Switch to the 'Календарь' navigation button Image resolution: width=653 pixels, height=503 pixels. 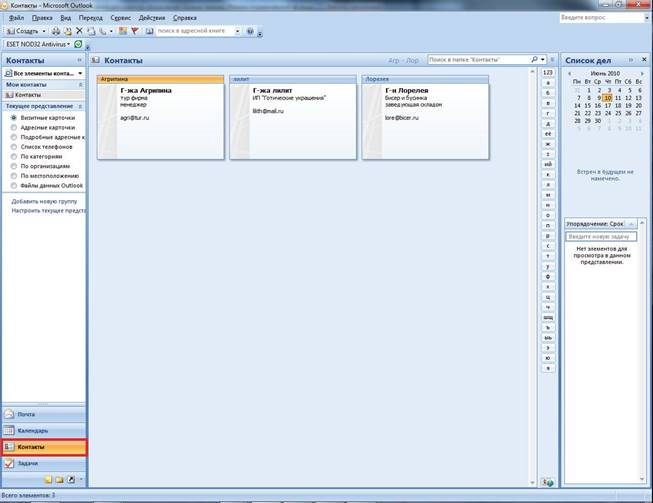tap(43, 430)
